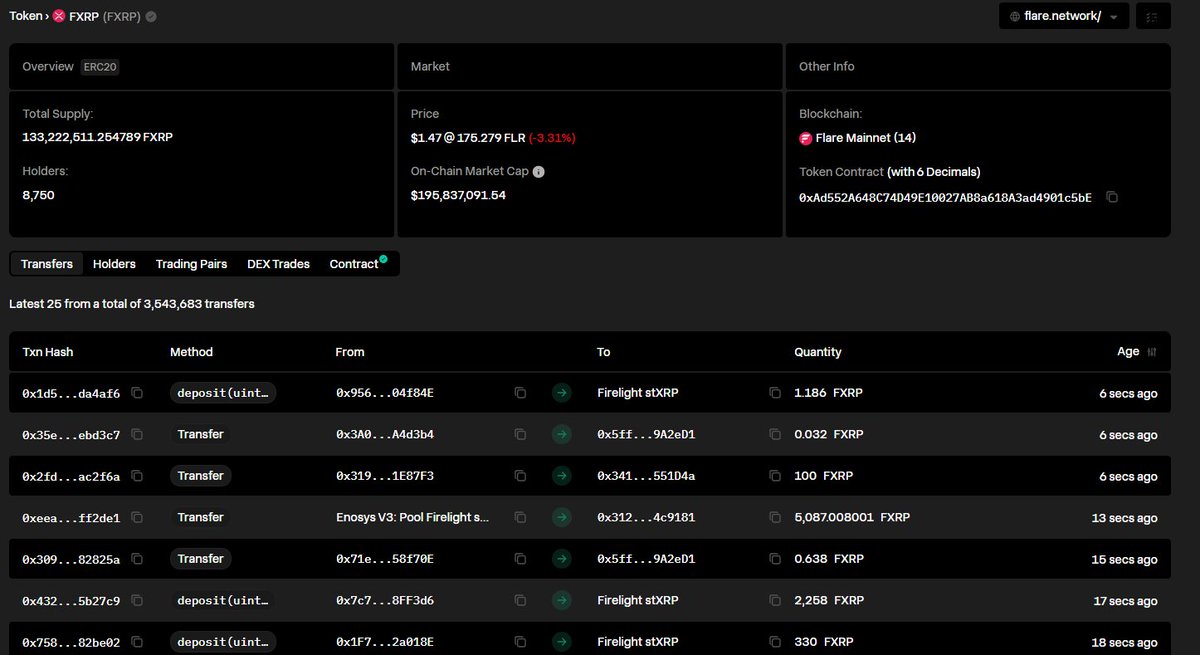Screen dimensions: 1200x655
Task: Select the 5,087.008001 FXRP quantity
Action: click(852, 518)
